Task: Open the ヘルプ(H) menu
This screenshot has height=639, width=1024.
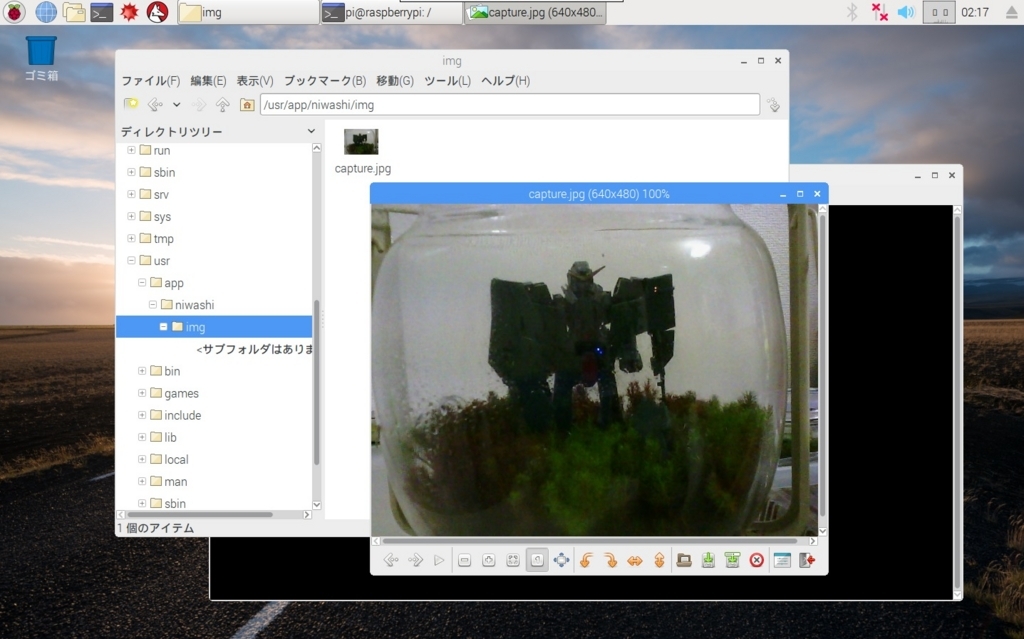Action: point(505,81)
